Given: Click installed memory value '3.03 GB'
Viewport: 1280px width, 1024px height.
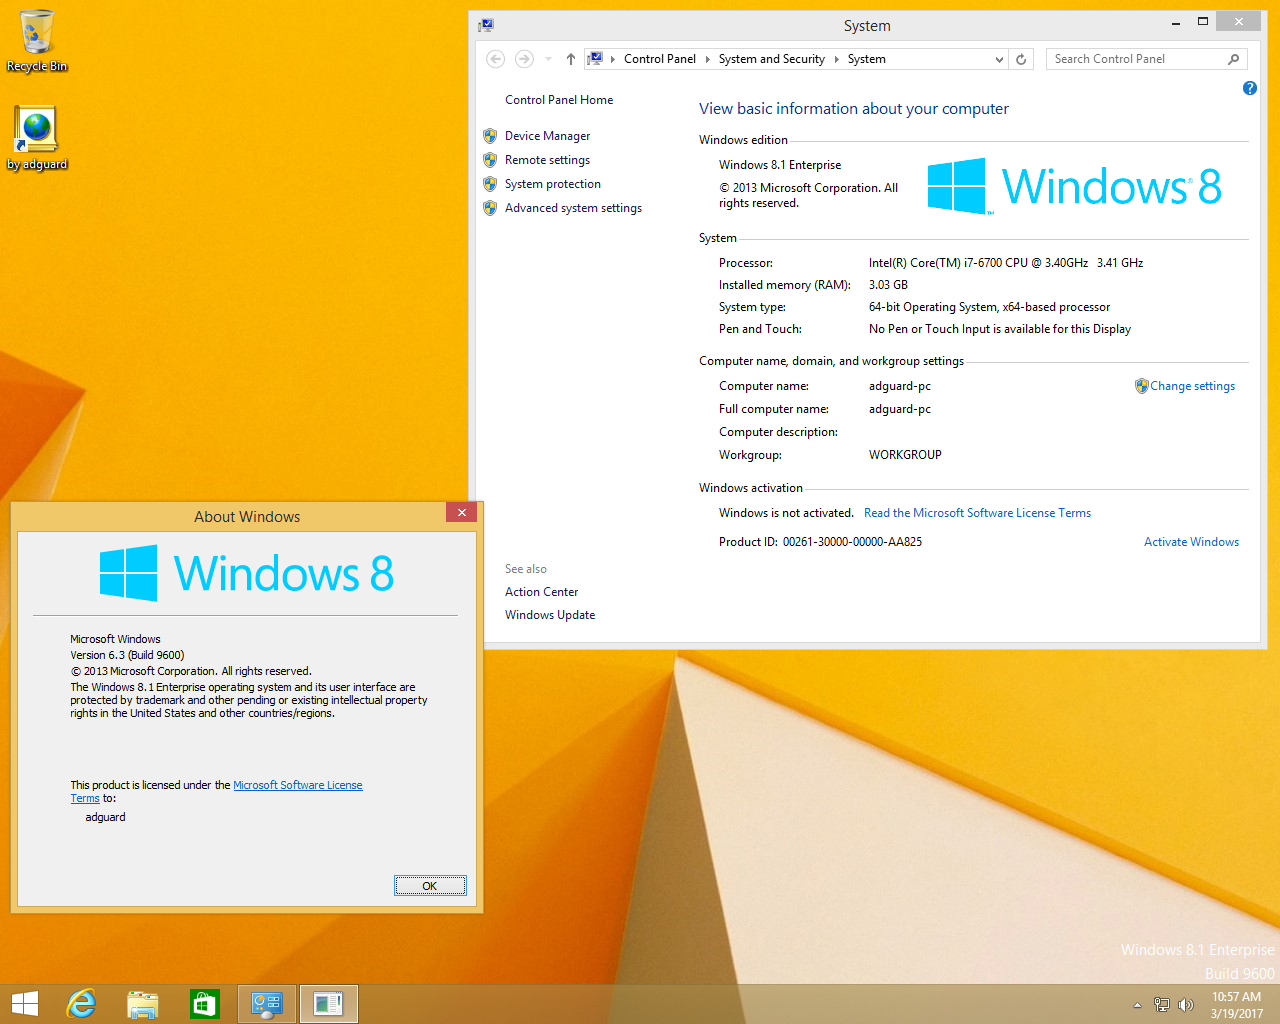Looking at the screenshot, I should 888,285.
